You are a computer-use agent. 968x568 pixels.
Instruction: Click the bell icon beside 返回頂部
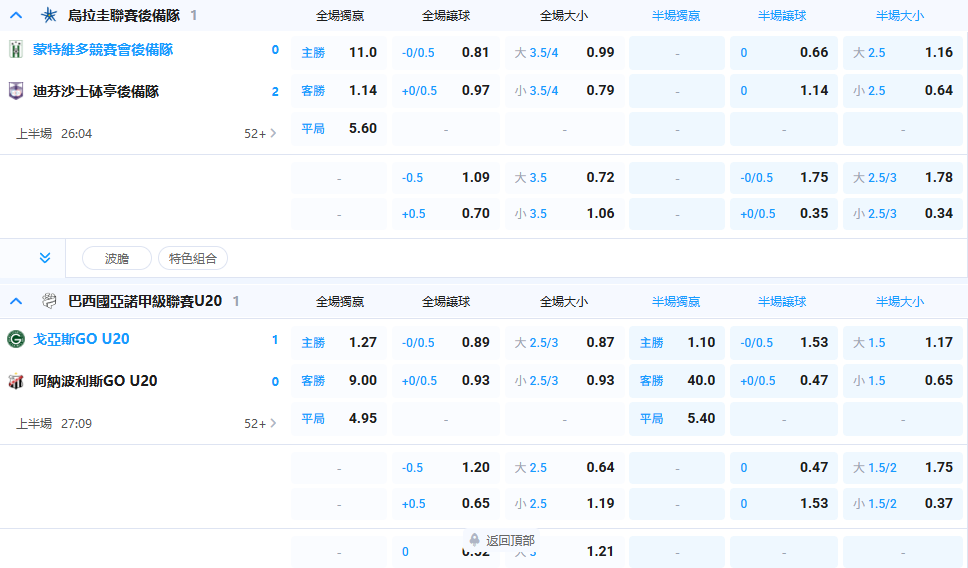pyautogui.click(x=475, y=540)
